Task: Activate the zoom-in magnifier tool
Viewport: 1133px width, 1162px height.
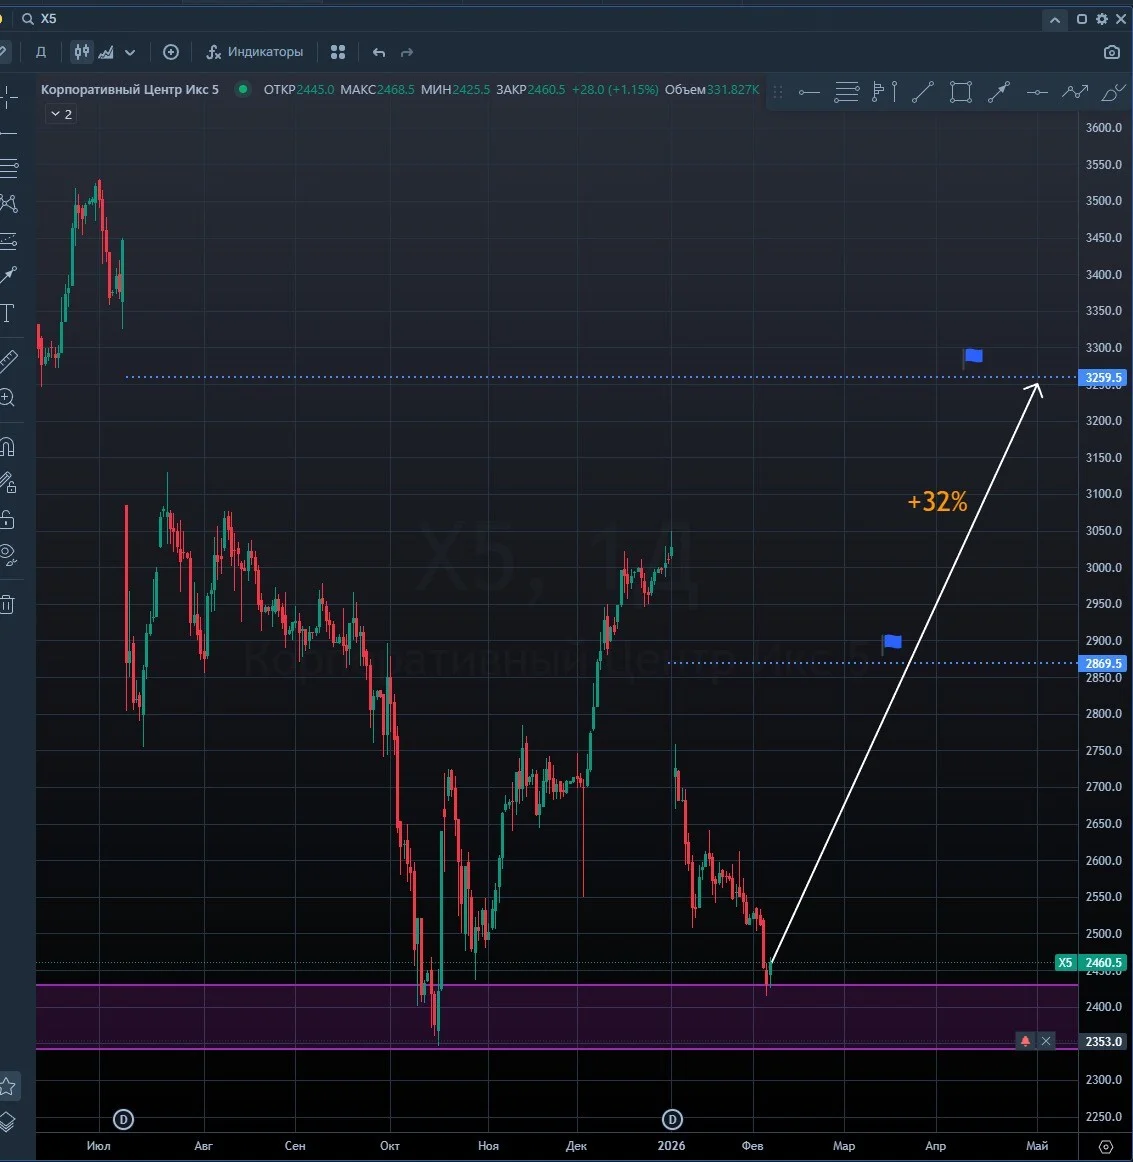Action: tap(7, 398)
